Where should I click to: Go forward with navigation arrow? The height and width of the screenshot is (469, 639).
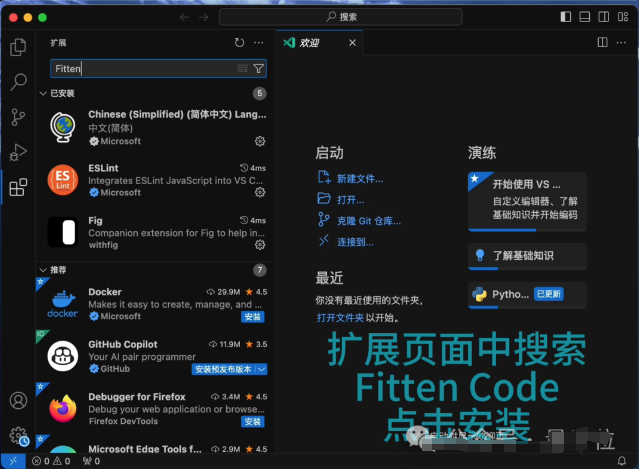203,17
